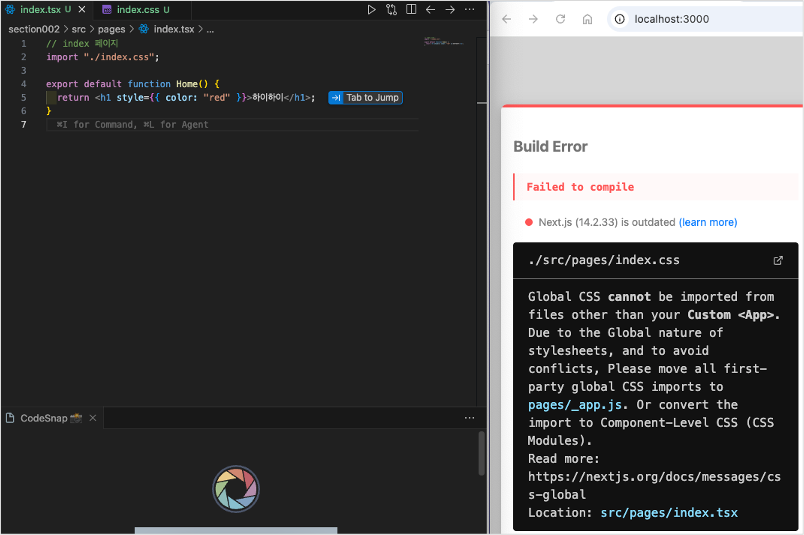Switch to the index.css tab
Image resolution: width=804 pixels, height=535 pixels.
[x=137, y=9]
